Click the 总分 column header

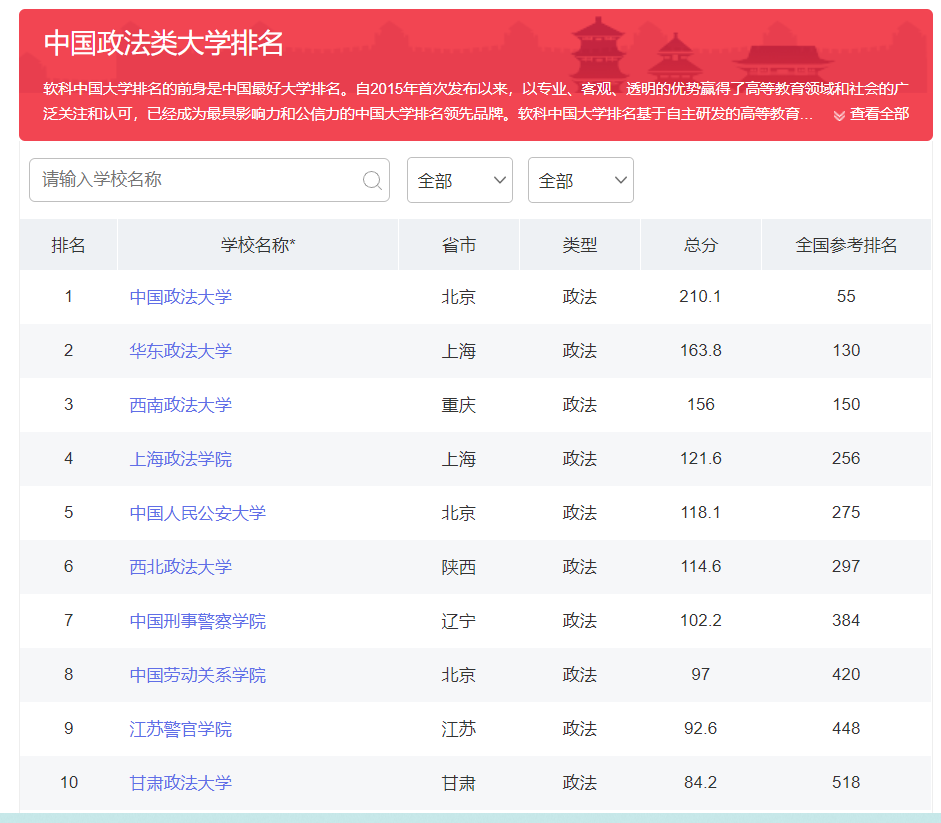click(700, 244)
